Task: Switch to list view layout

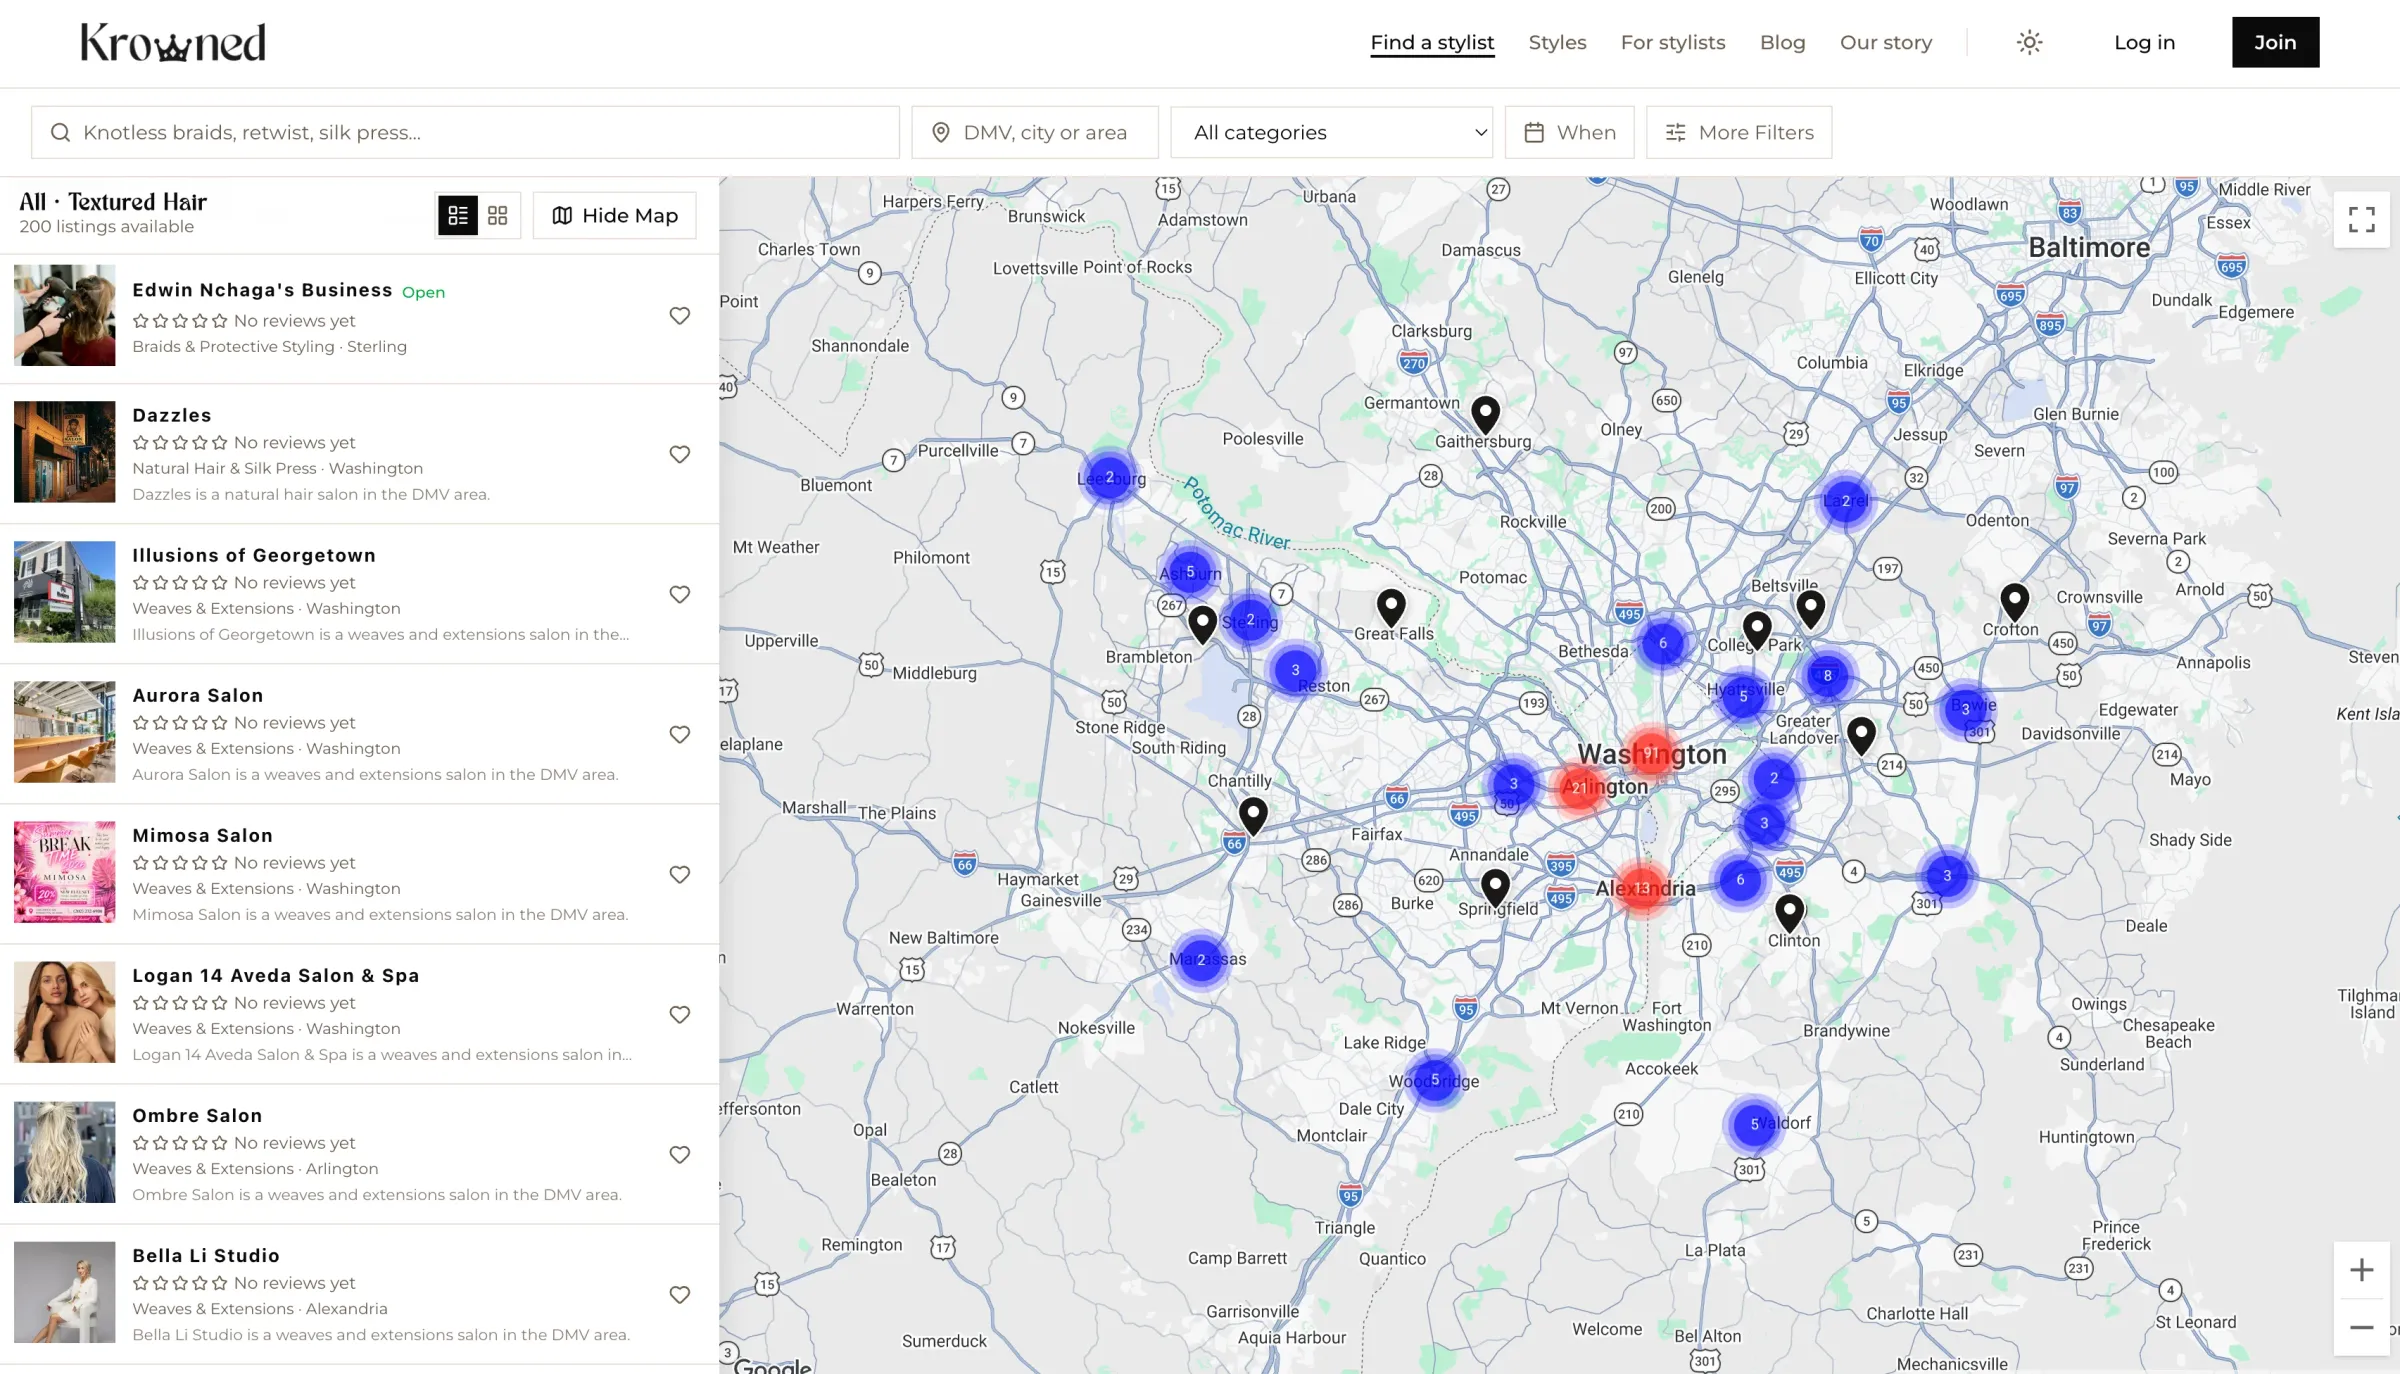Action: pos(458,215)
